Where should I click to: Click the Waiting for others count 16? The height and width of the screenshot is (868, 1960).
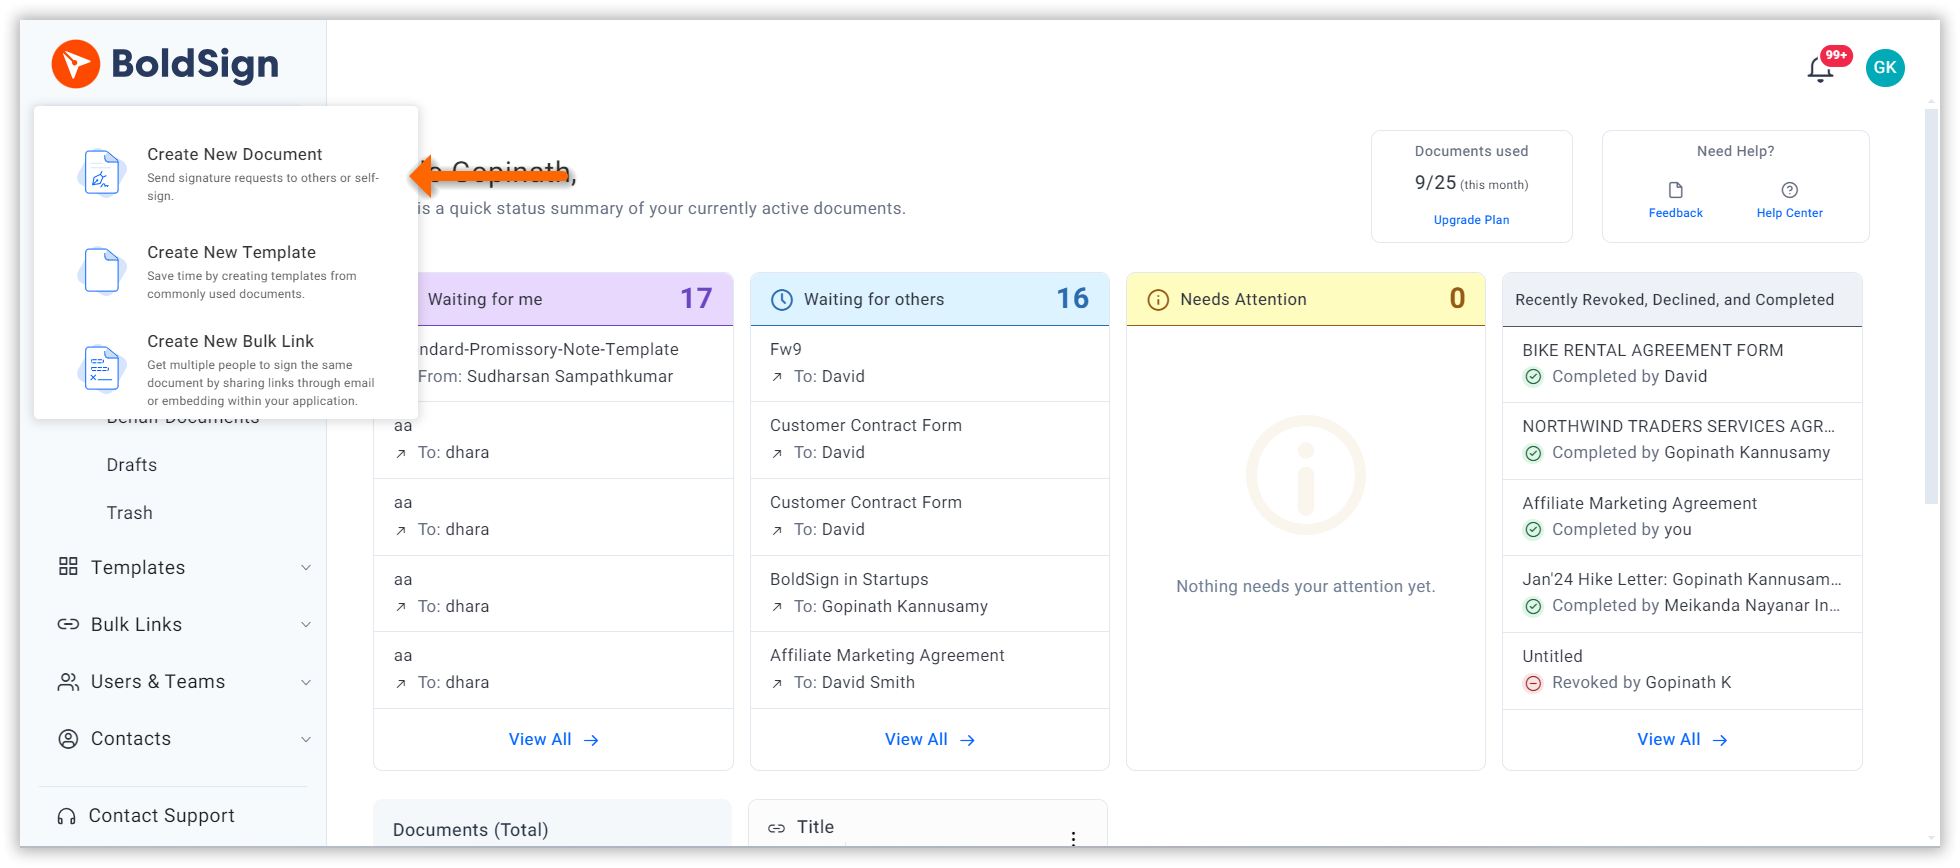pos(1073,299)
